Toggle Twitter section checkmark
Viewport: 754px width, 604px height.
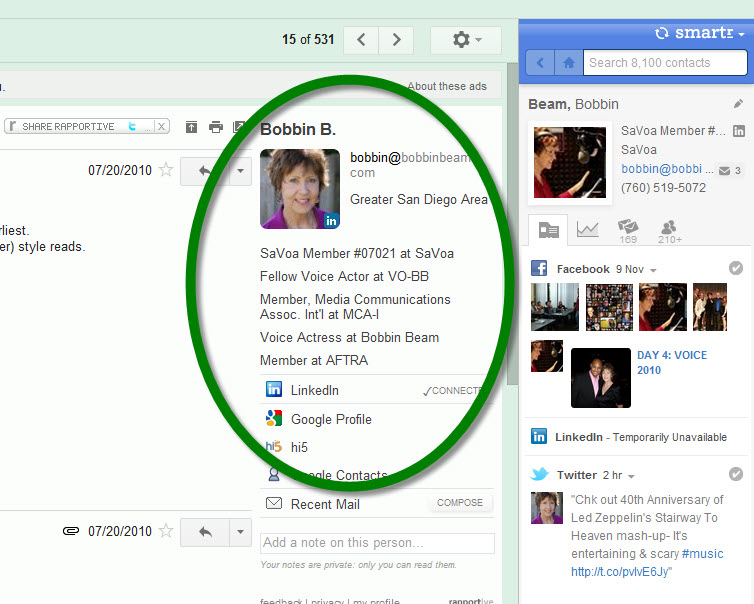[735, 474]
